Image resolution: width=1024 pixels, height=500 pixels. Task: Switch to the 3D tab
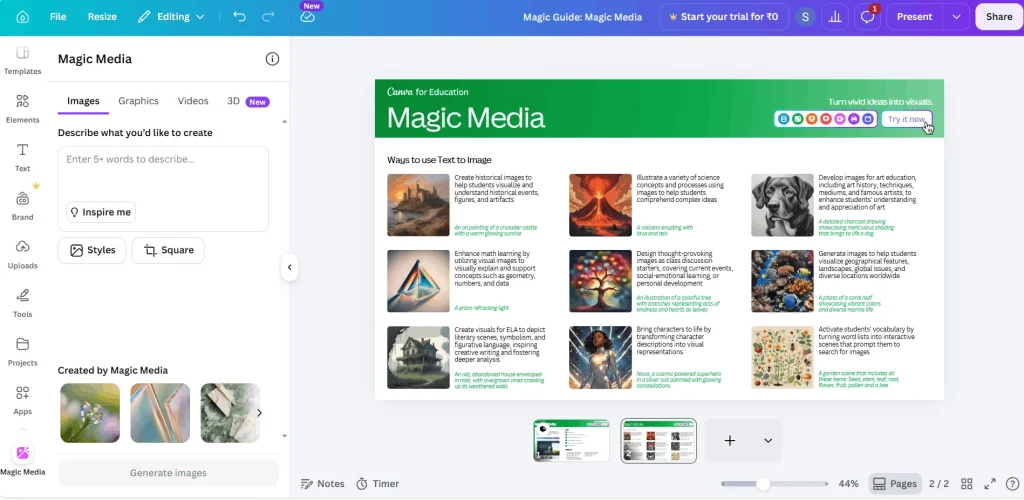[248, 101]
